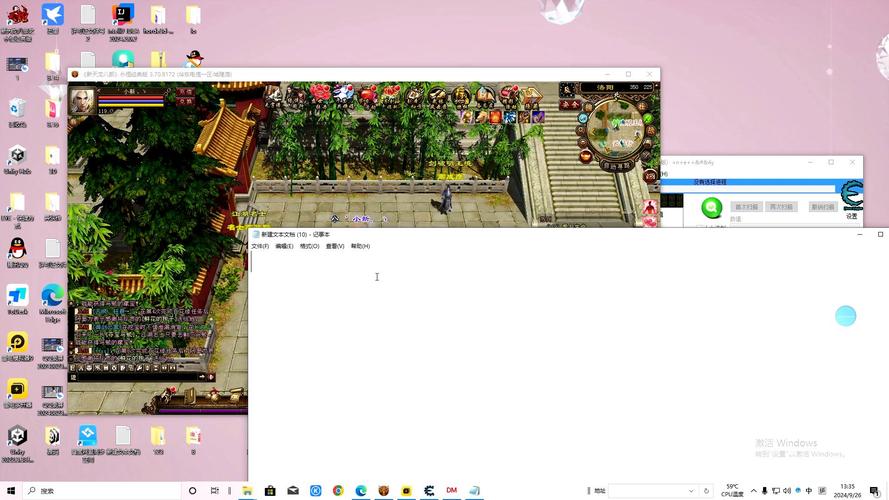Click the green orb beside the minimap
The image size is (889, 500).
647,118
